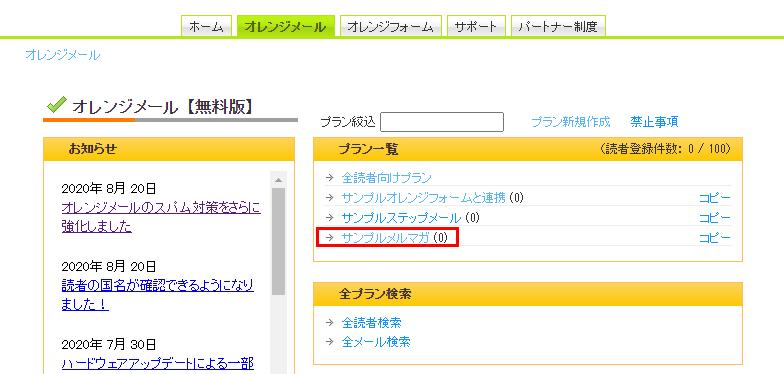Click the news scrollbar up arrow
The image size is (784, 374).
click(x=278, y=180)
